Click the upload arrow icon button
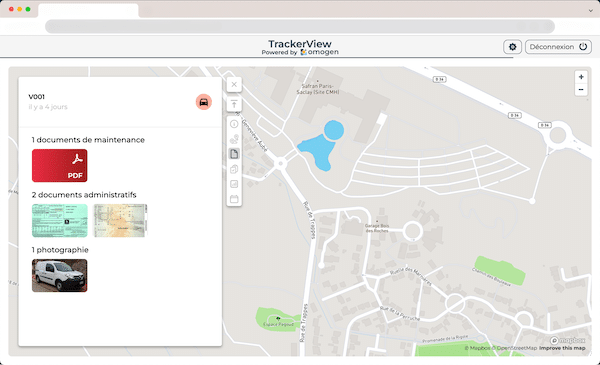The width and height of the screenshot is (600, 365). tap(234, 104)
